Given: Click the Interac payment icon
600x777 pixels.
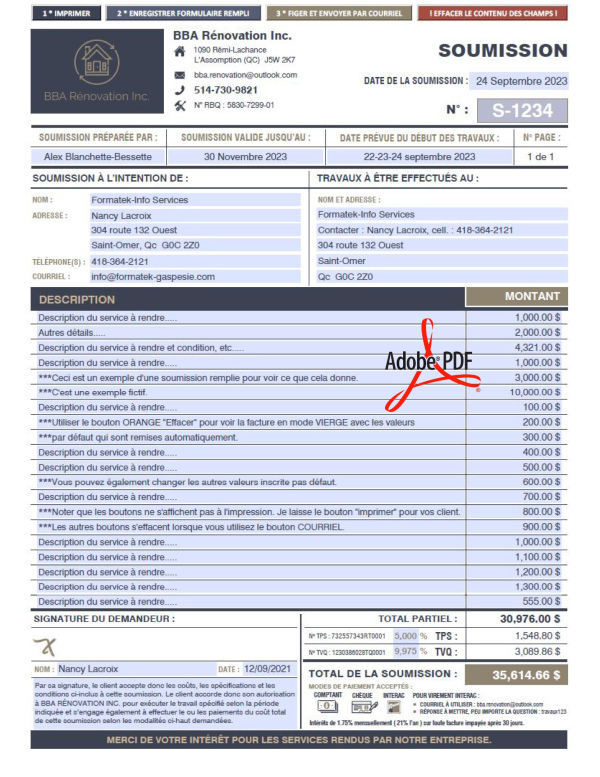Looking at the screenshot, I should point(394,707).
